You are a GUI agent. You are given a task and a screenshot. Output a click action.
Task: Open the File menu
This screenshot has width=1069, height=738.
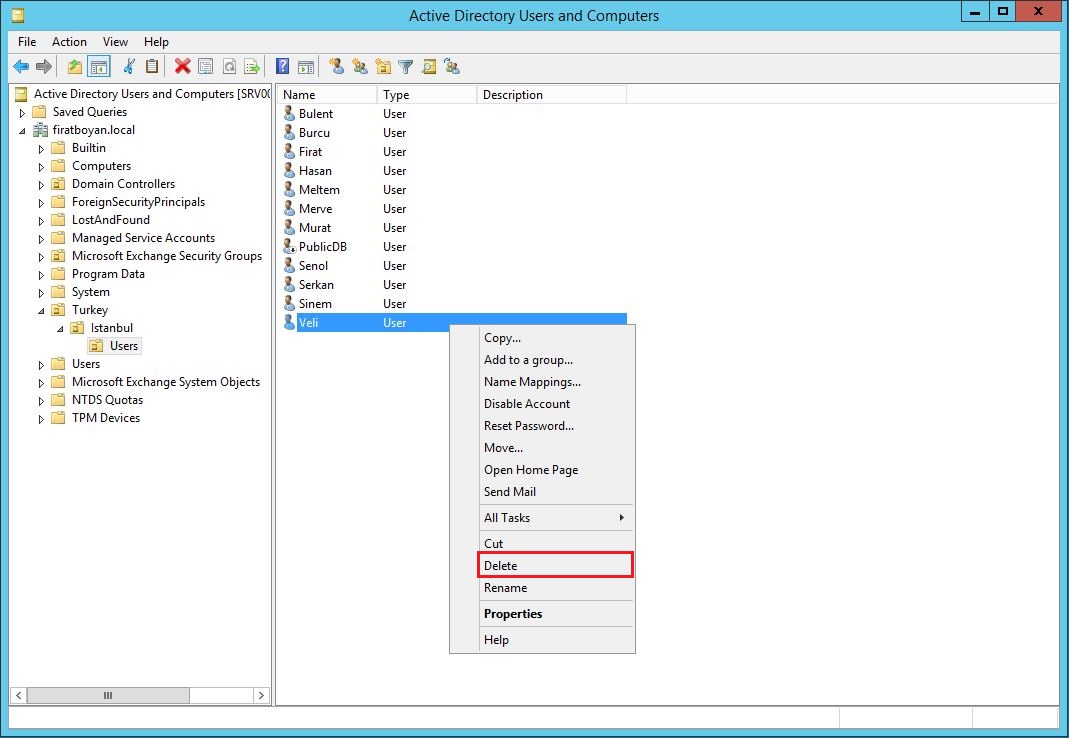click(x=27, y=42)
